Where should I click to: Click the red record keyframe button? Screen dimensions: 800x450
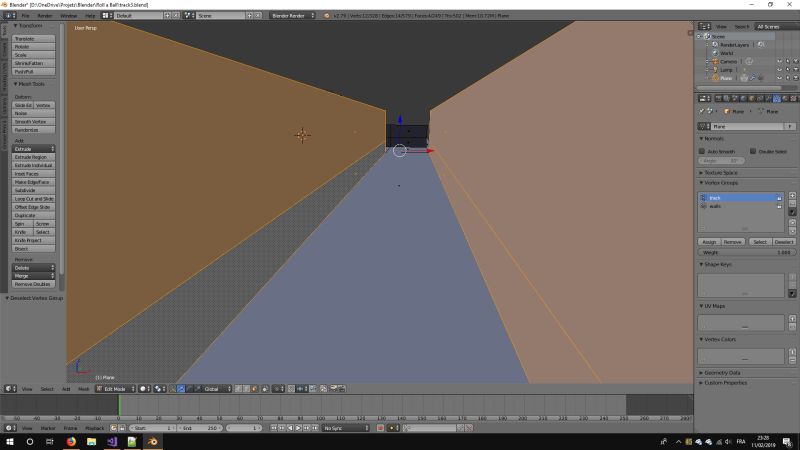[x=380, y=428]
